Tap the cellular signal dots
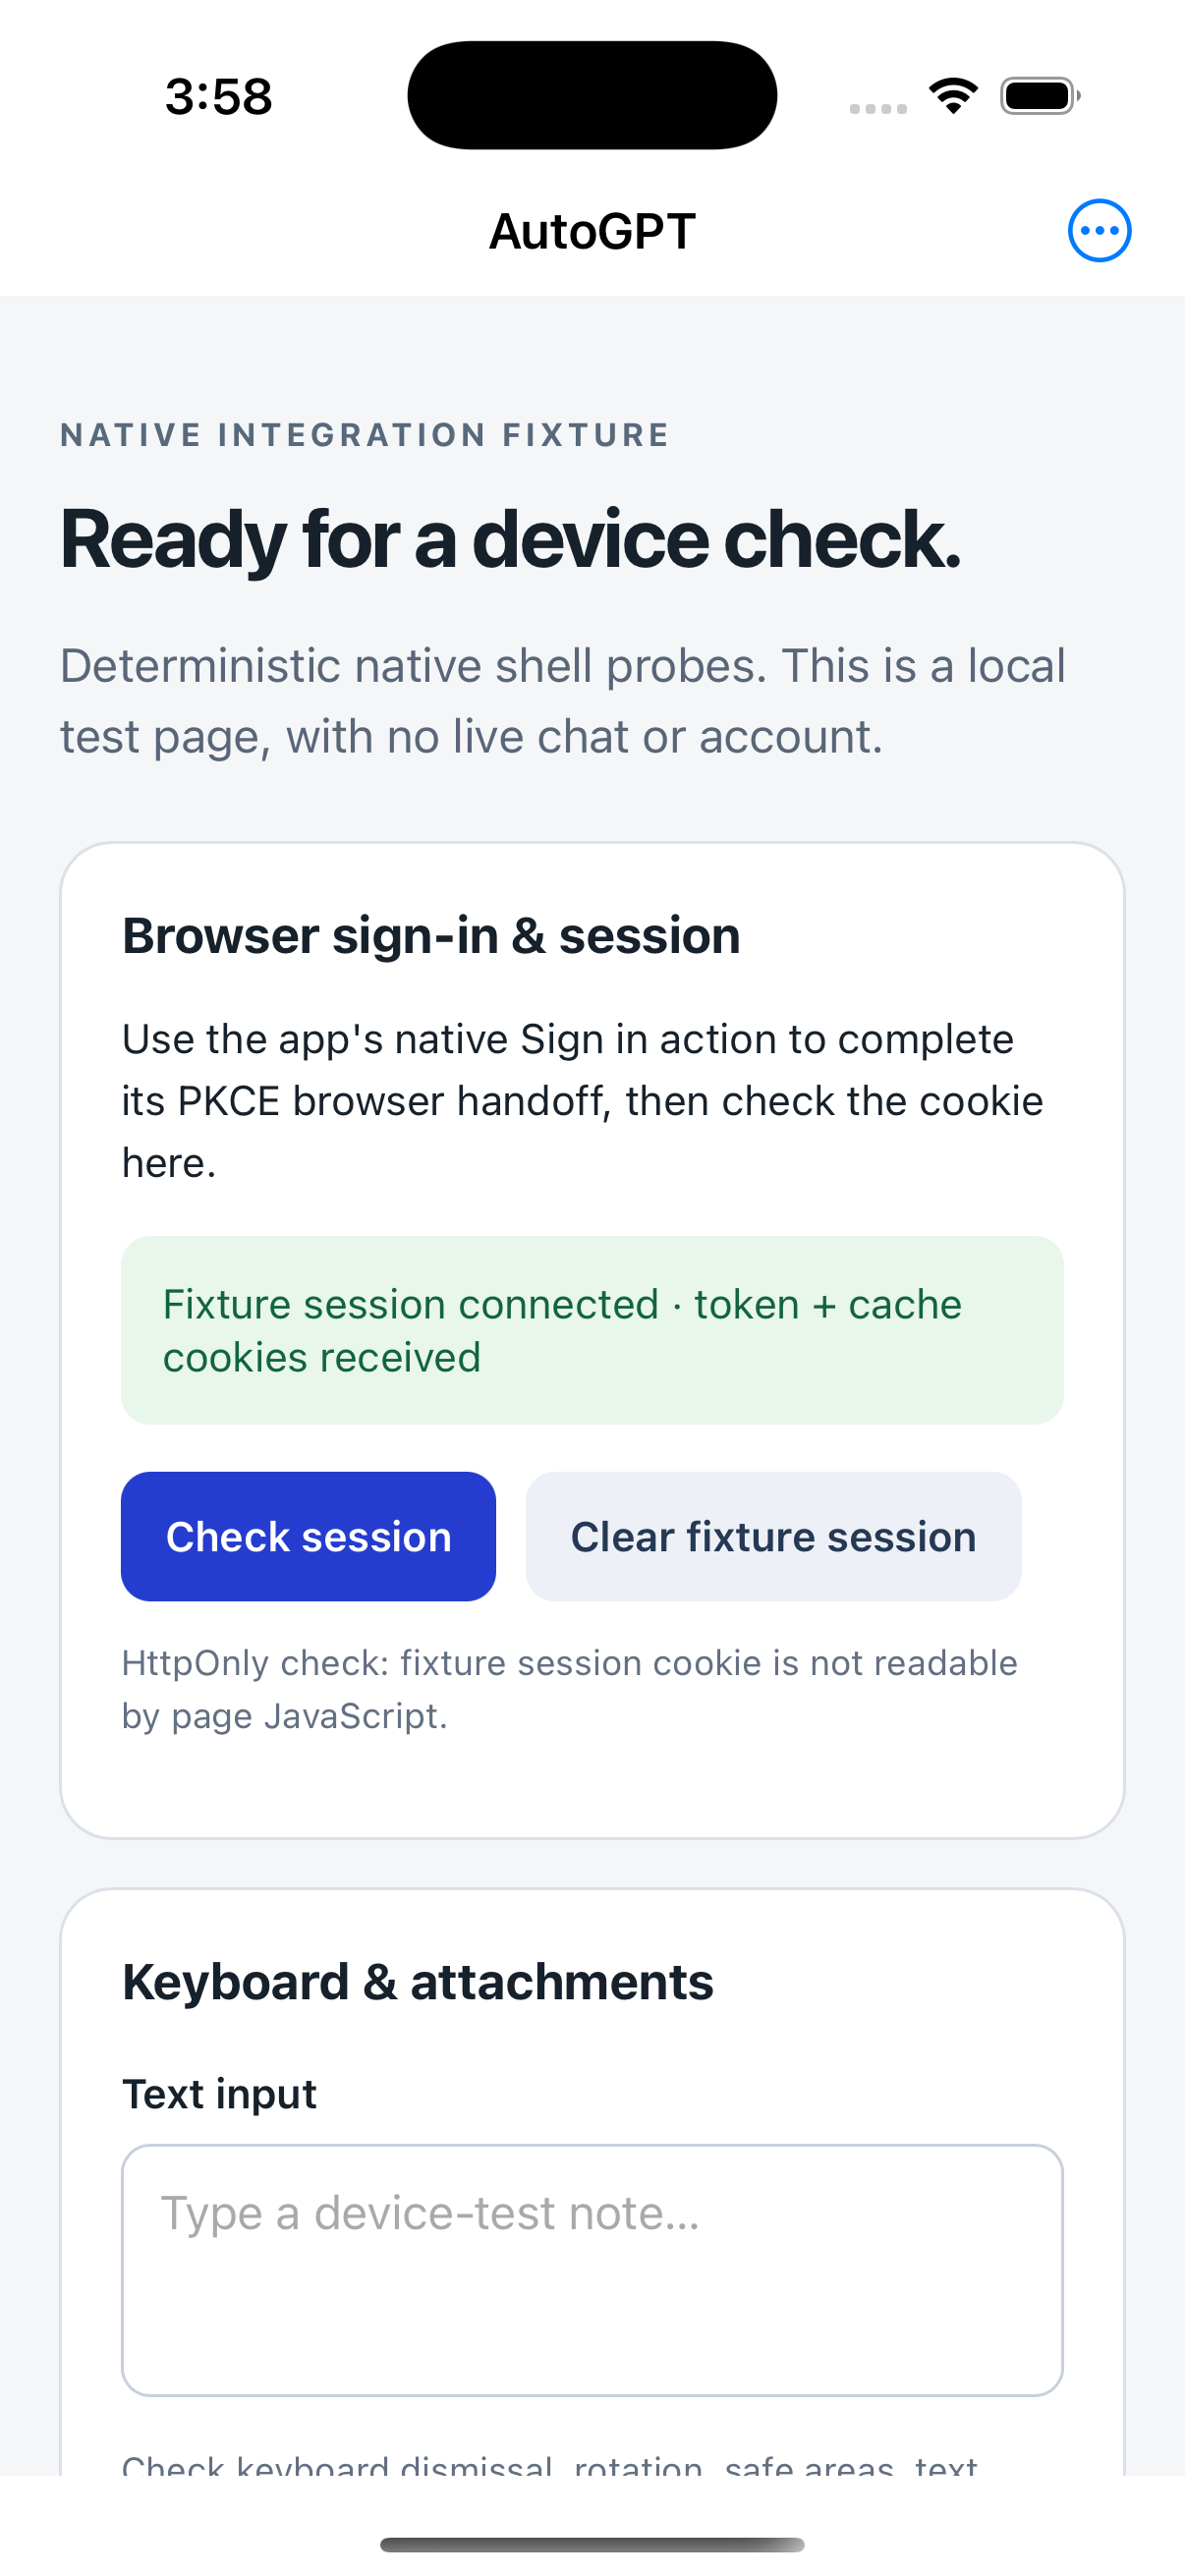This screenshot has width=1185, height=2576. pyautogui.click(x=878, y=108)
